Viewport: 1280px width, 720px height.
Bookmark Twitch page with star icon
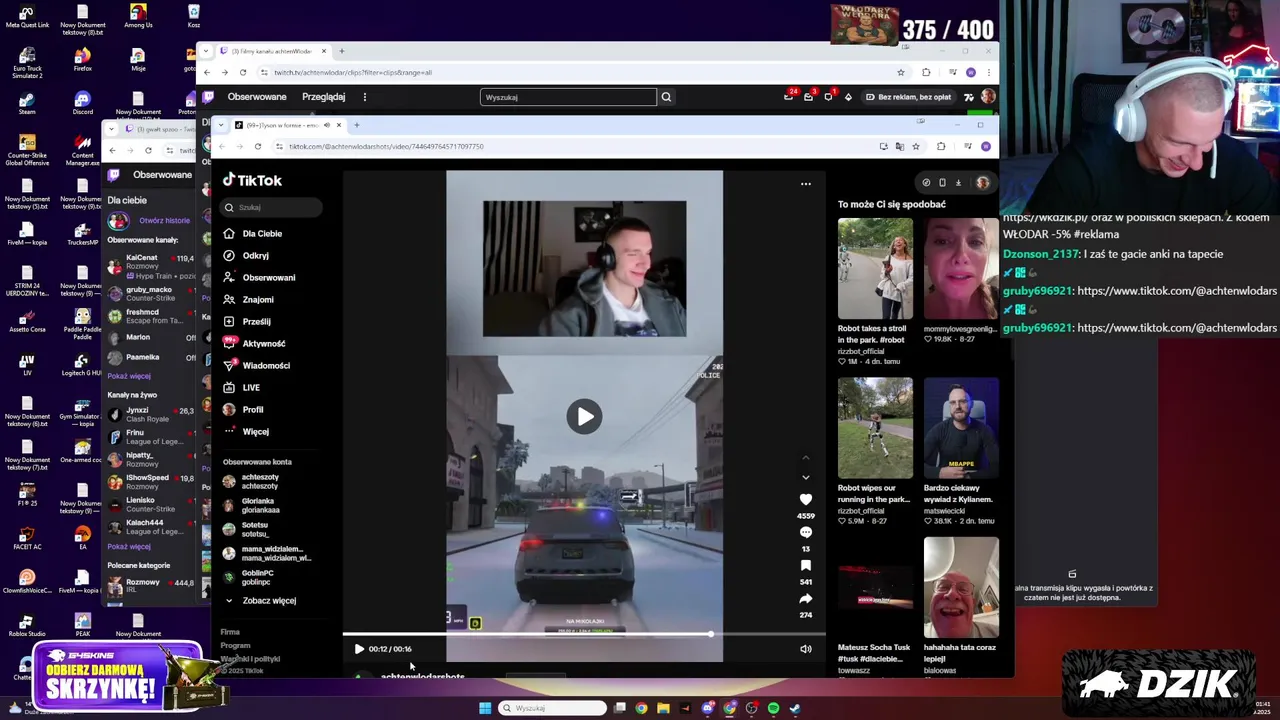tap(901, 72)
